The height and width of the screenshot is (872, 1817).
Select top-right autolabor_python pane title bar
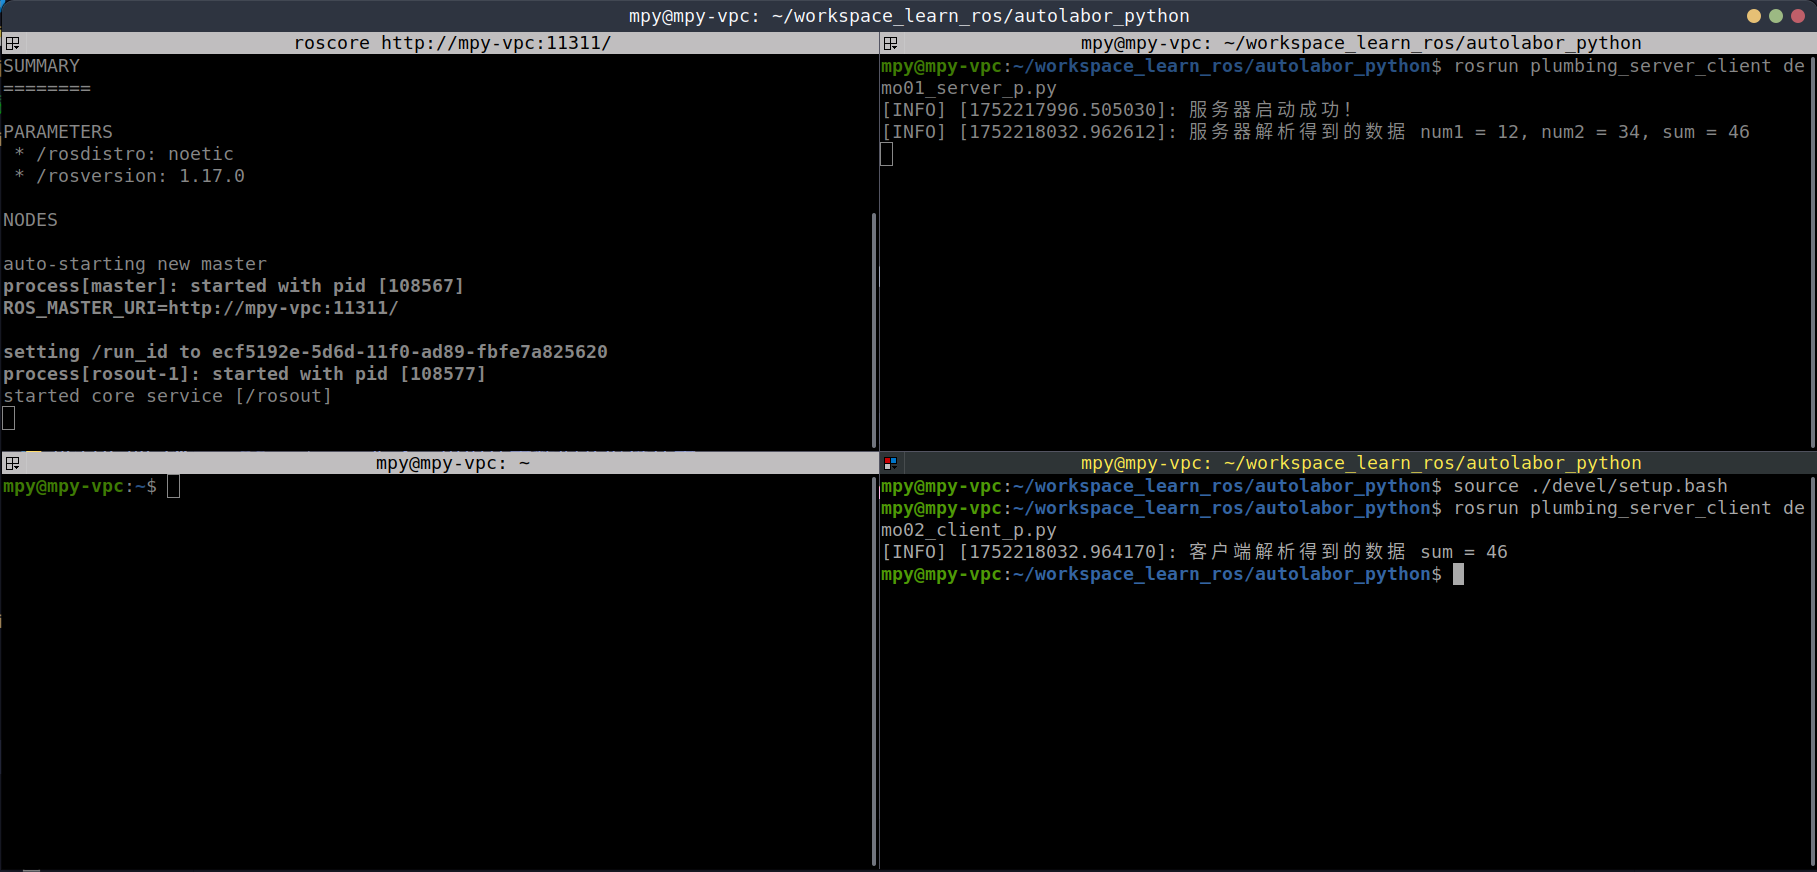pyautogui.click(x=1360, y=43)
